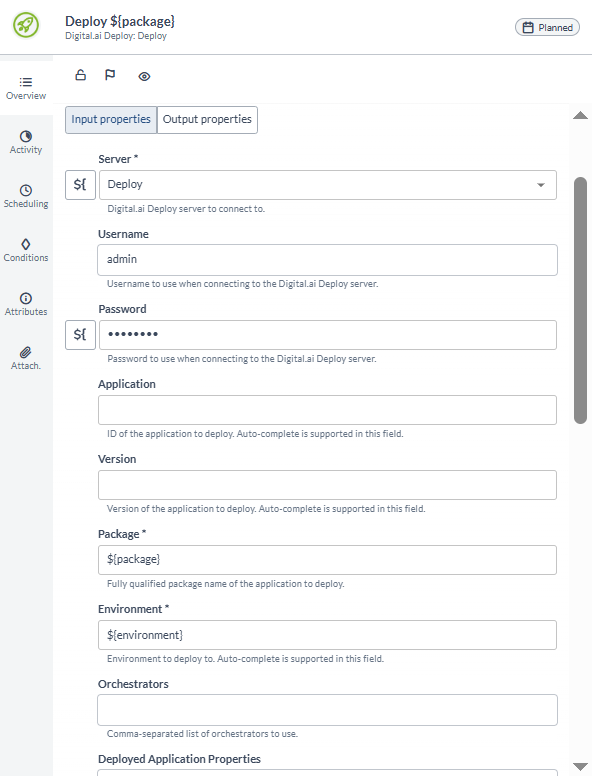Image resolution: width=592 pixels, height=776 pixels.
Task: Click the green rocket Deploy task icon
Action: [x=26, y=25]
